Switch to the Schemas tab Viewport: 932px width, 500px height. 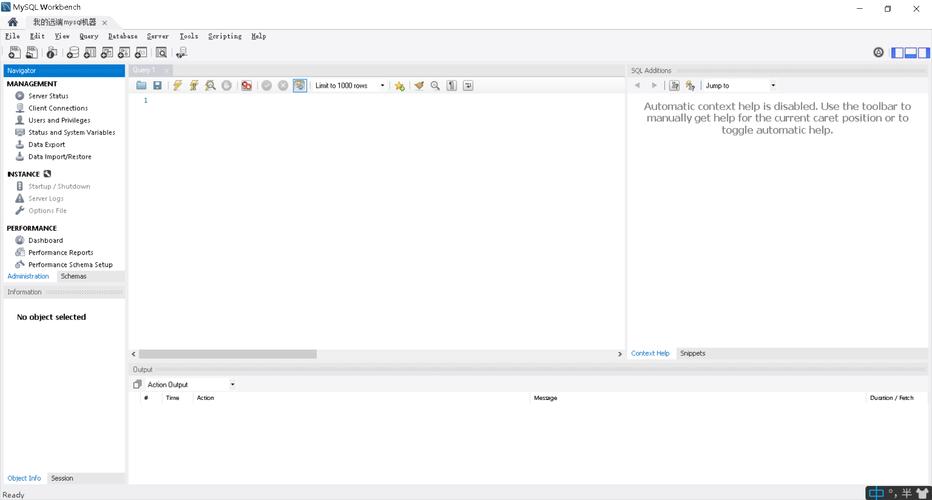point(73,276)
